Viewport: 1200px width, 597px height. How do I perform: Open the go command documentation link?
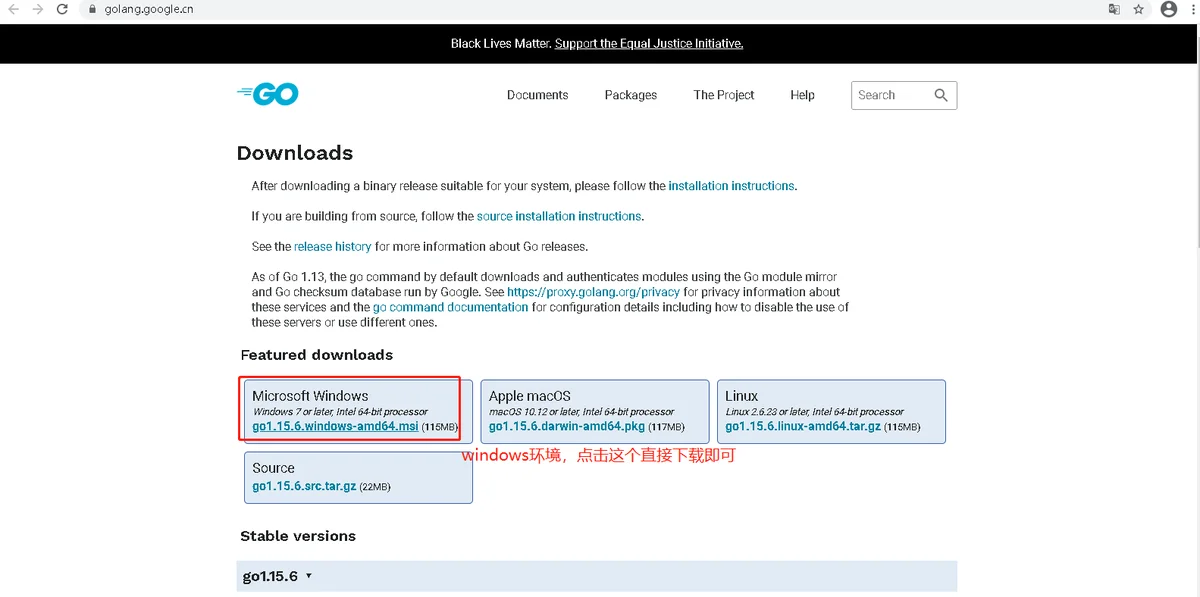(450, 307)
